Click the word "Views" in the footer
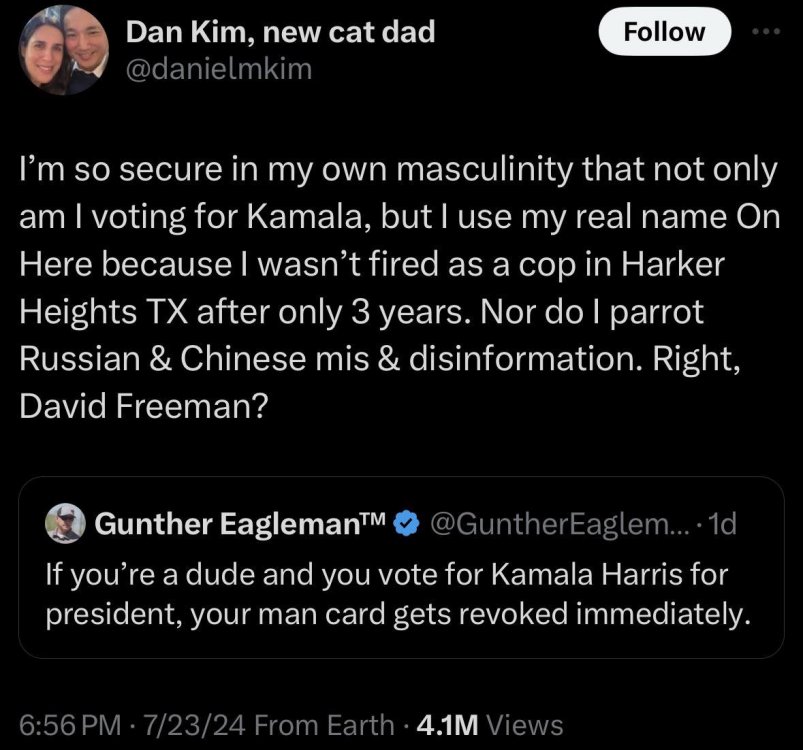This screenshot has width=803, height=750. pyautogui.click(x=525, y=724)
